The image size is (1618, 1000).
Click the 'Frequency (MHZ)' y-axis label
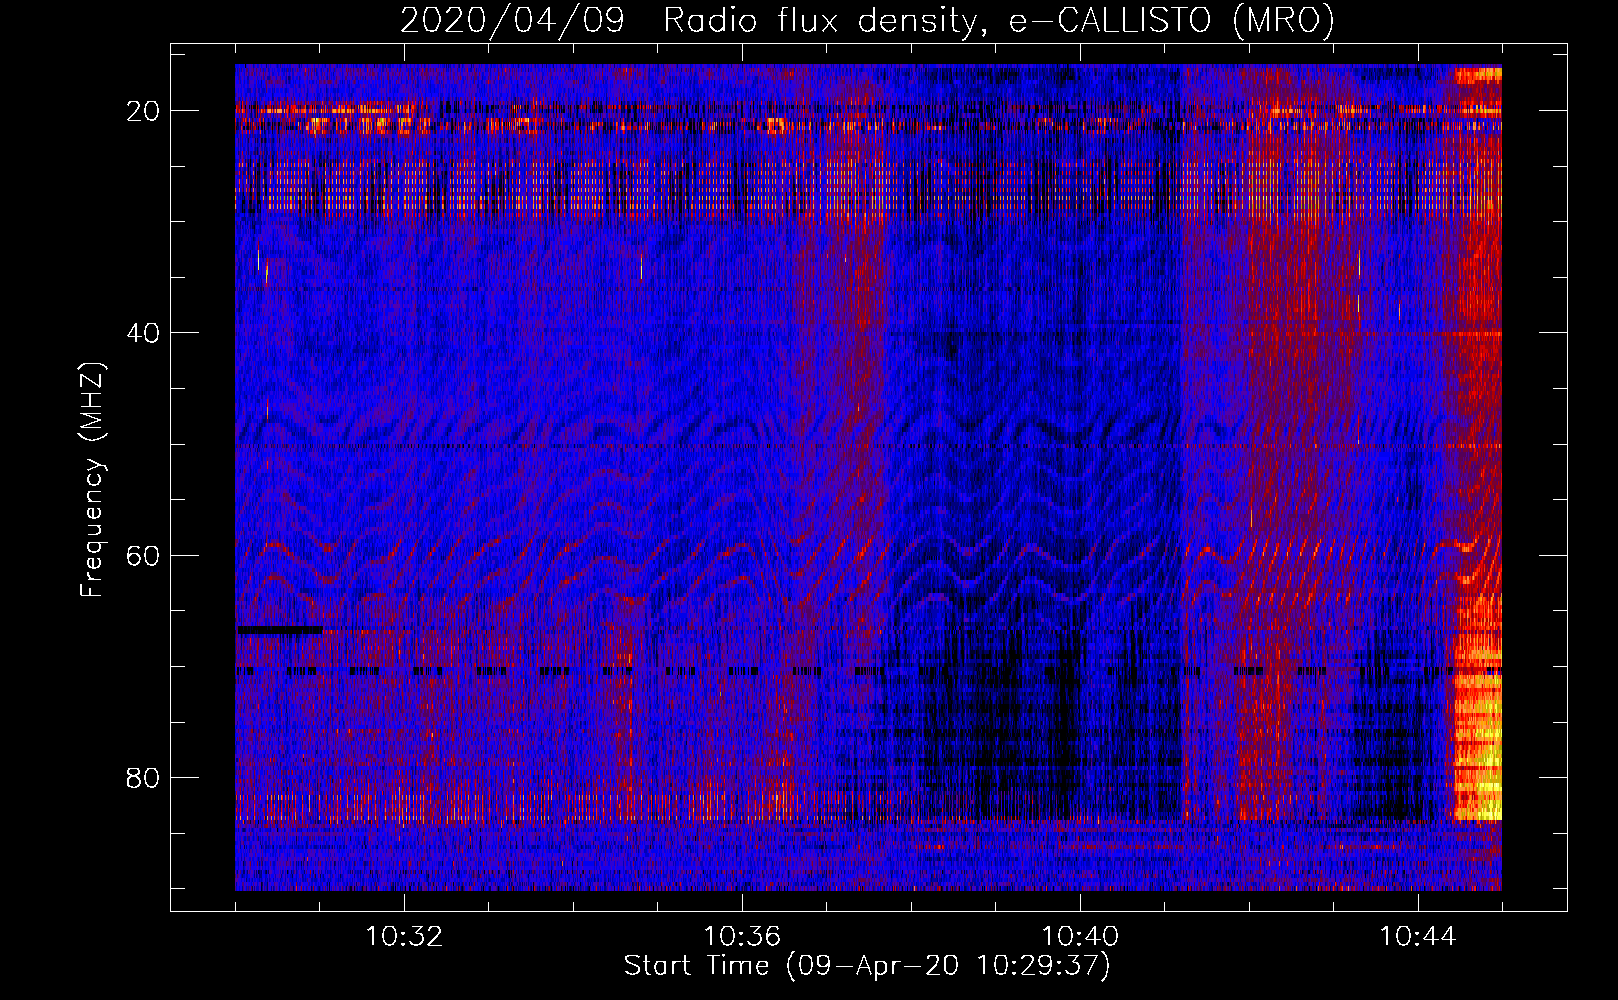pos(92,480)
